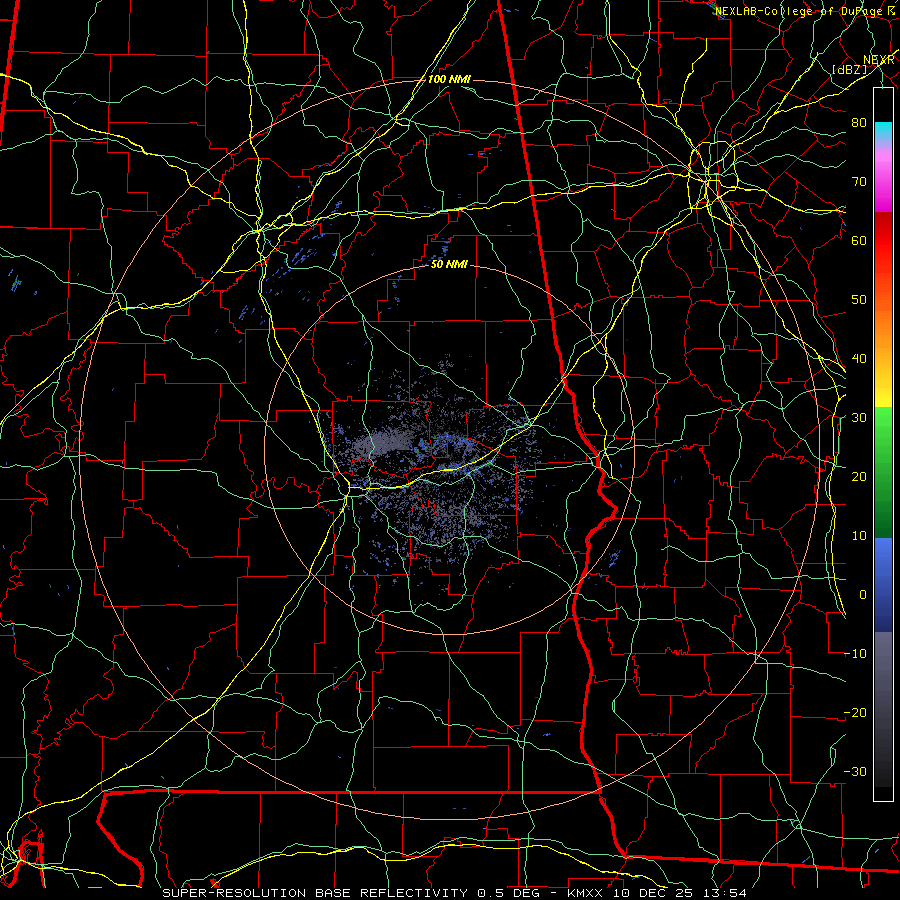900x900 pixels.
Task: Click the -20 dBZ scale value
Action: 855,713
